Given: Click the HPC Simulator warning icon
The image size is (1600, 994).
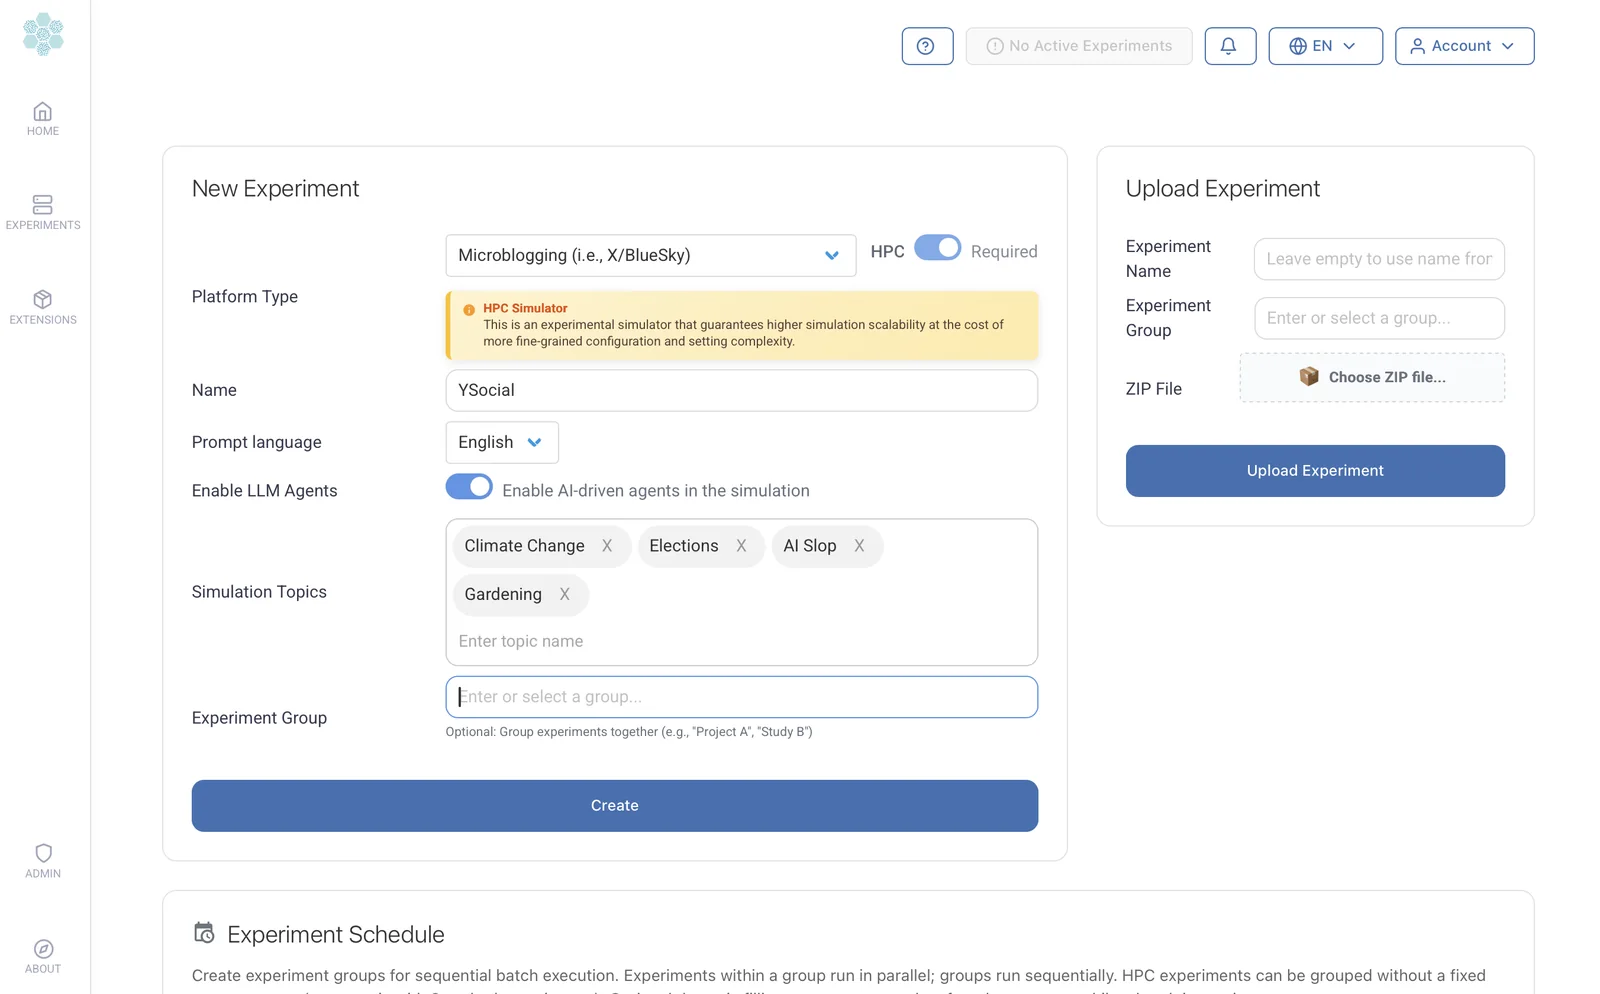Looking at the screenshot, I should pos(469,309).
